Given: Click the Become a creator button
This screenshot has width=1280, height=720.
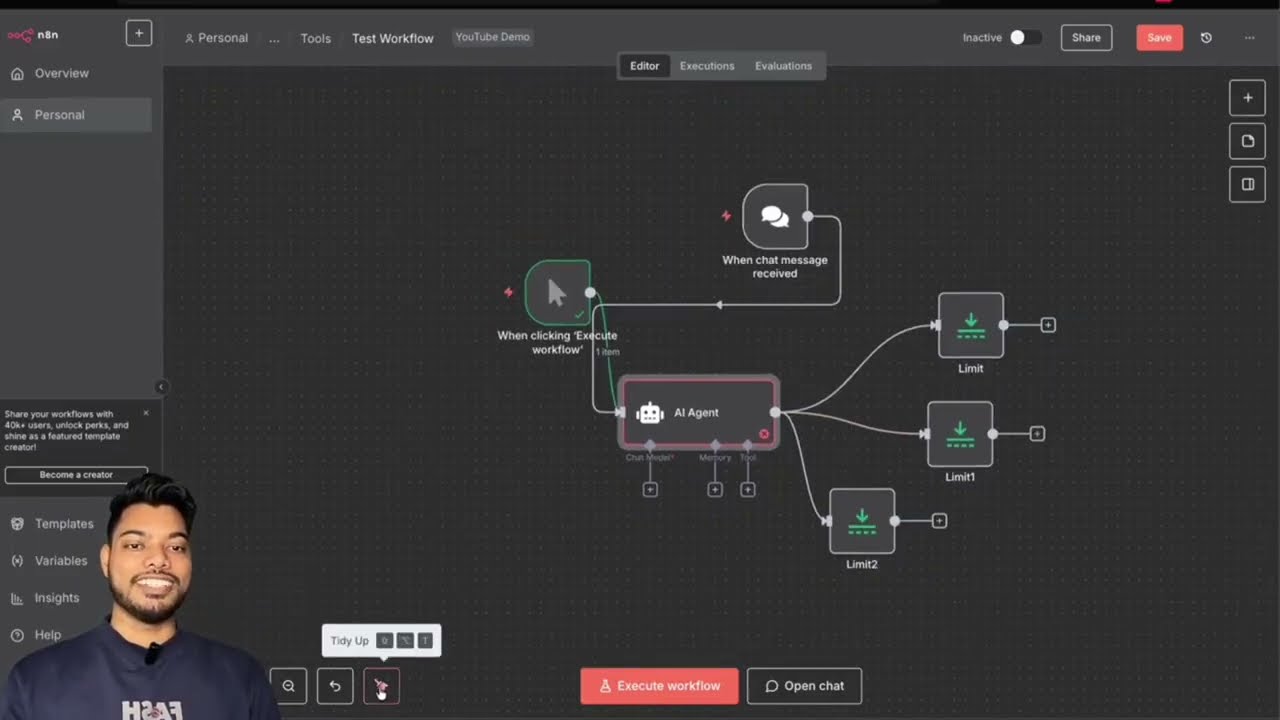Looking at the screenshot, I should click(76, 475).
